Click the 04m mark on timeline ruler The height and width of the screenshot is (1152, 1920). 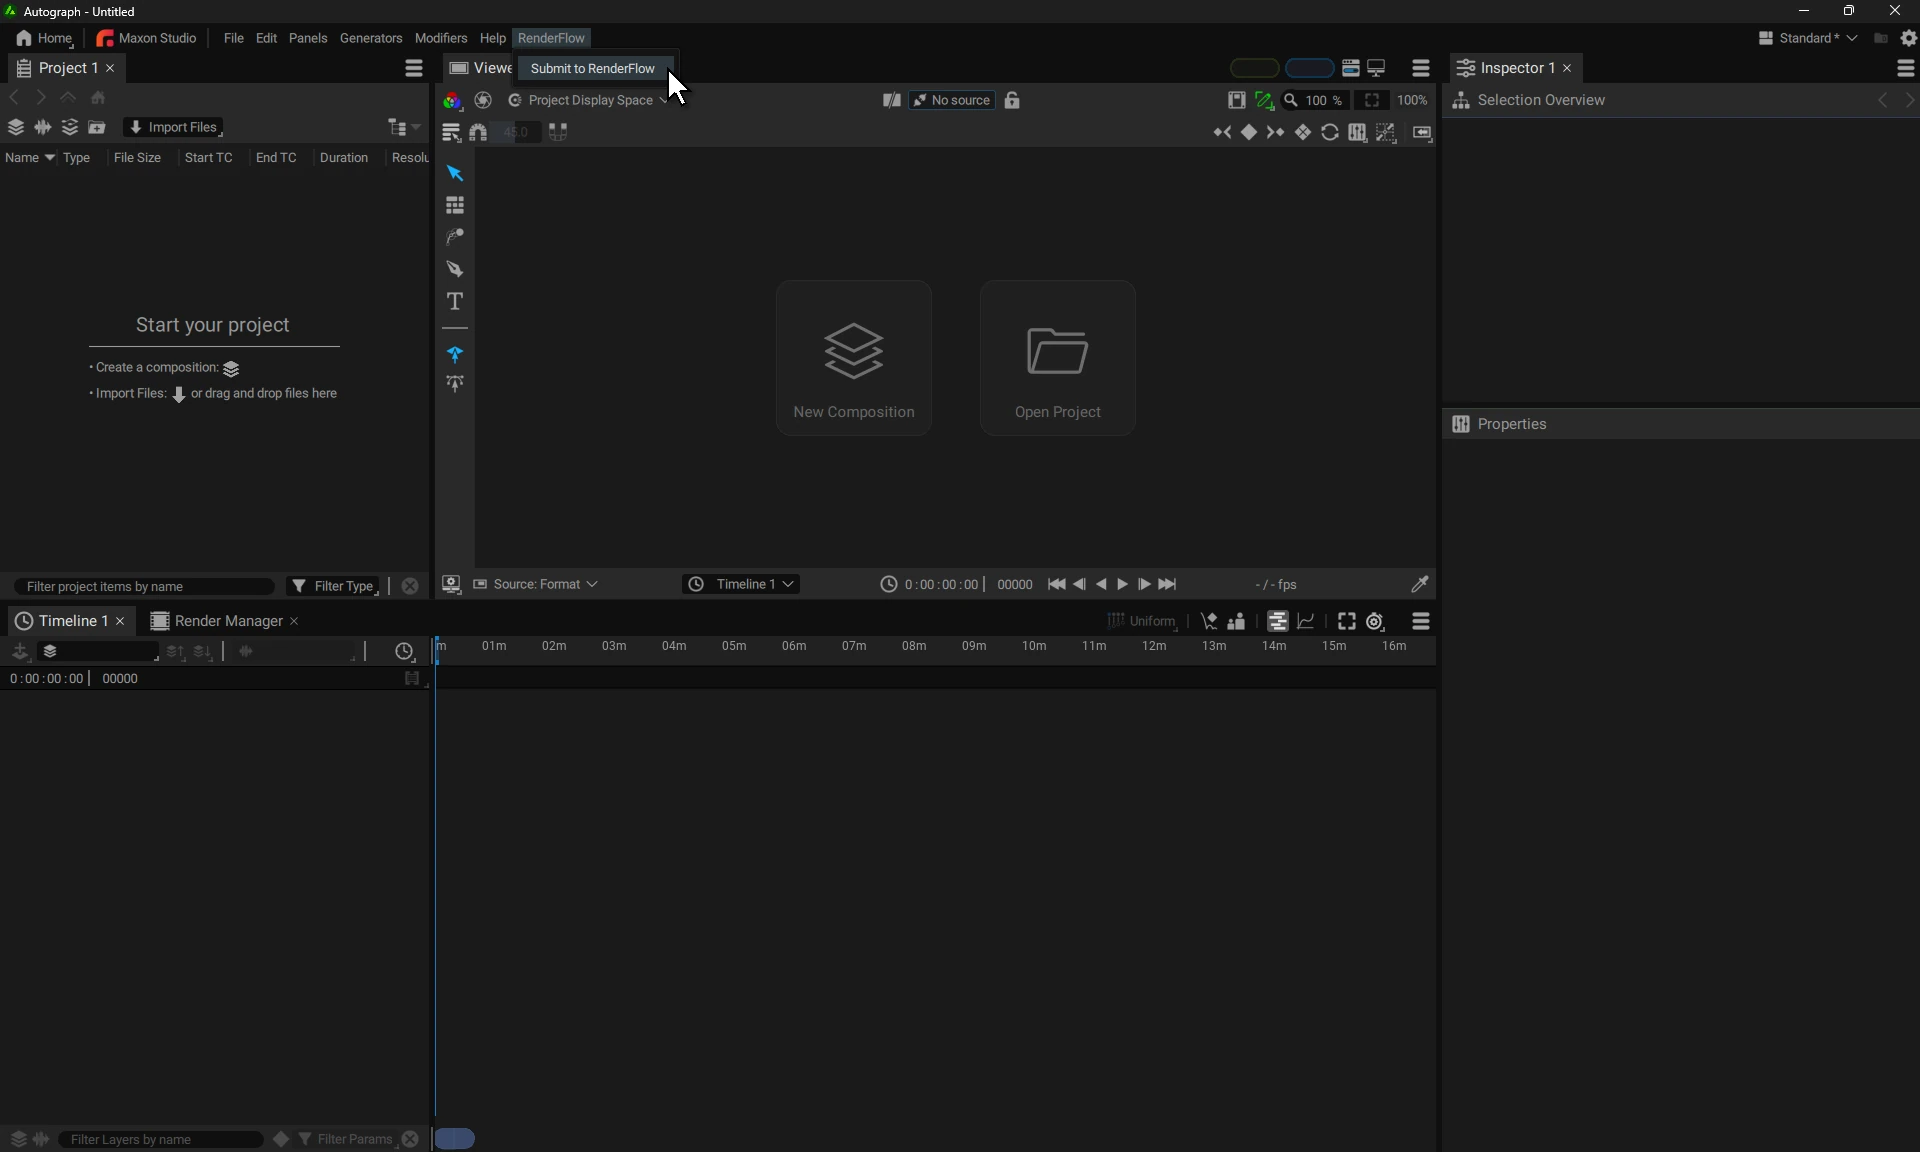(674, 646)
